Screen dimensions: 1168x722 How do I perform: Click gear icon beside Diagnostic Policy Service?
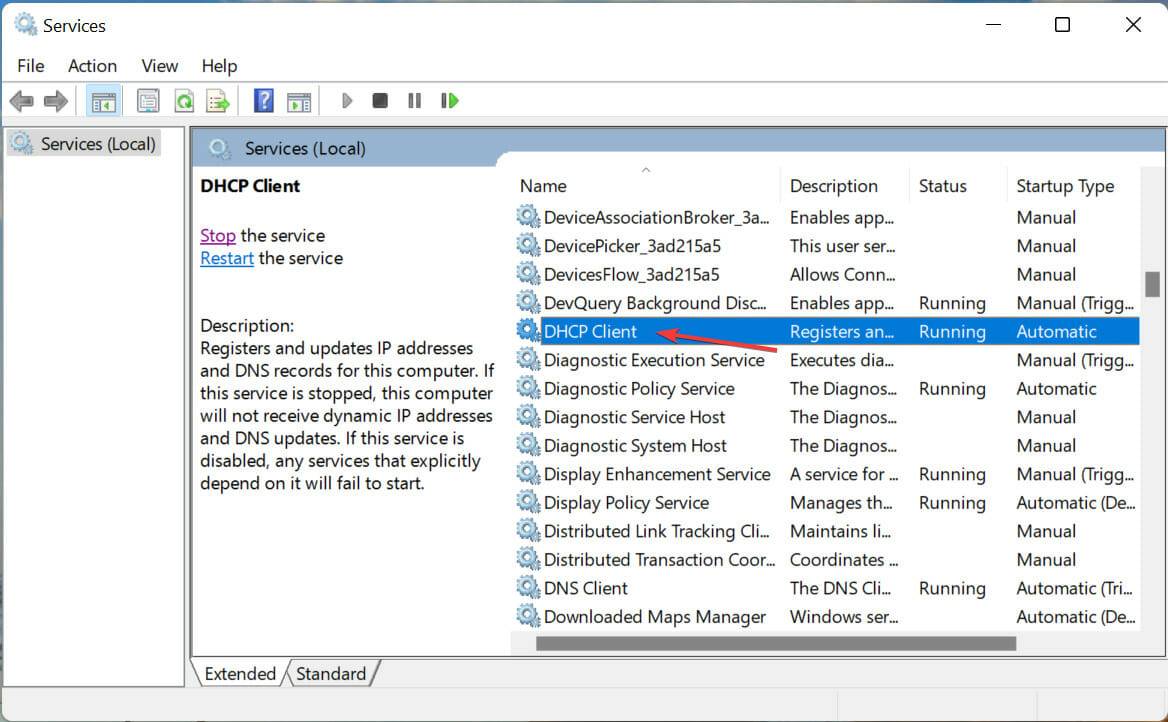coord(528,387)
